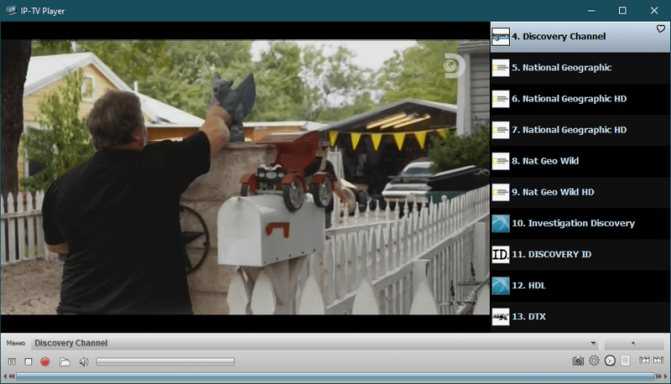This screenshot has height=384, width=671.
Task: Click the pause playback icon
Action: coord(12,362)
